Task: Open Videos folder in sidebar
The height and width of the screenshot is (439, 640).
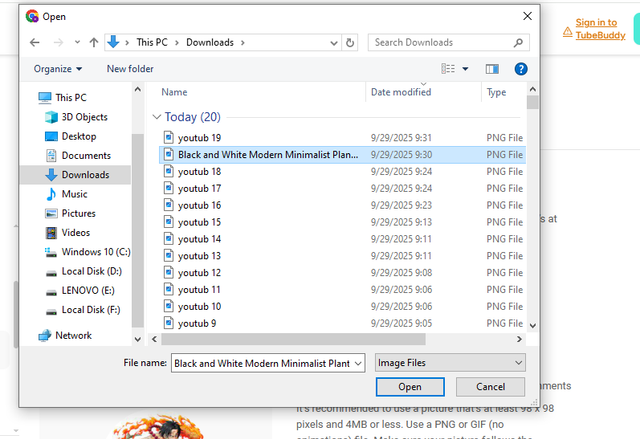Action: 68,233
